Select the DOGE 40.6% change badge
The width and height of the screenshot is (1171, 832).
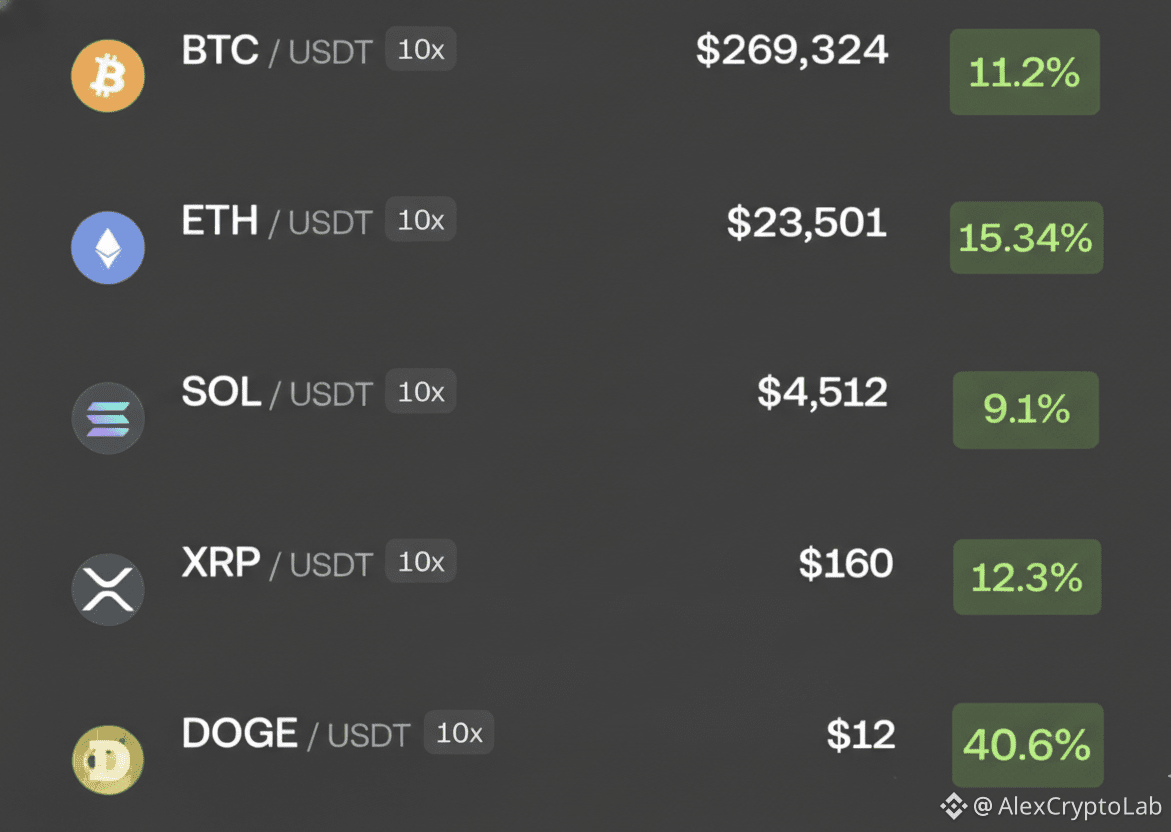pos(1028,745)
